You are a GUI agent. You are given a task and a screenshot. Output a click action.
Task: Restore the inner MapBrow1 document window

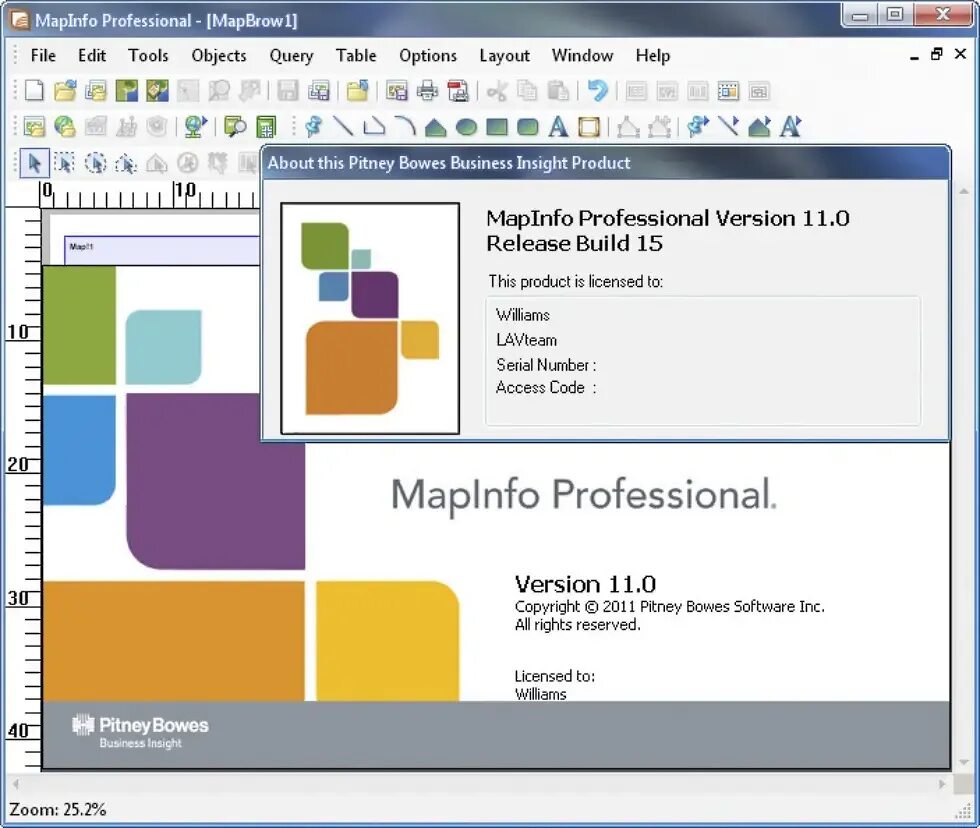[x=936, y=54]
